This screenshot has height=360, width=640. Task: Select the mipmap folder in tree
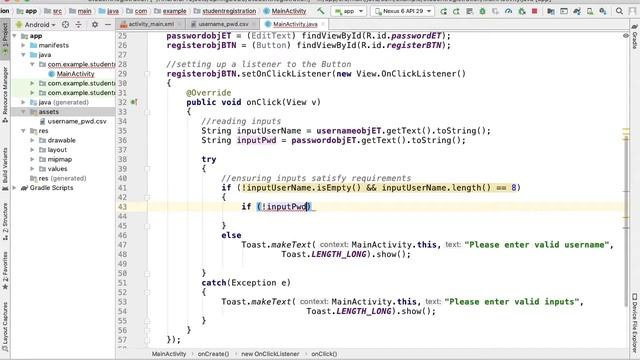click(x=60, y=160)
